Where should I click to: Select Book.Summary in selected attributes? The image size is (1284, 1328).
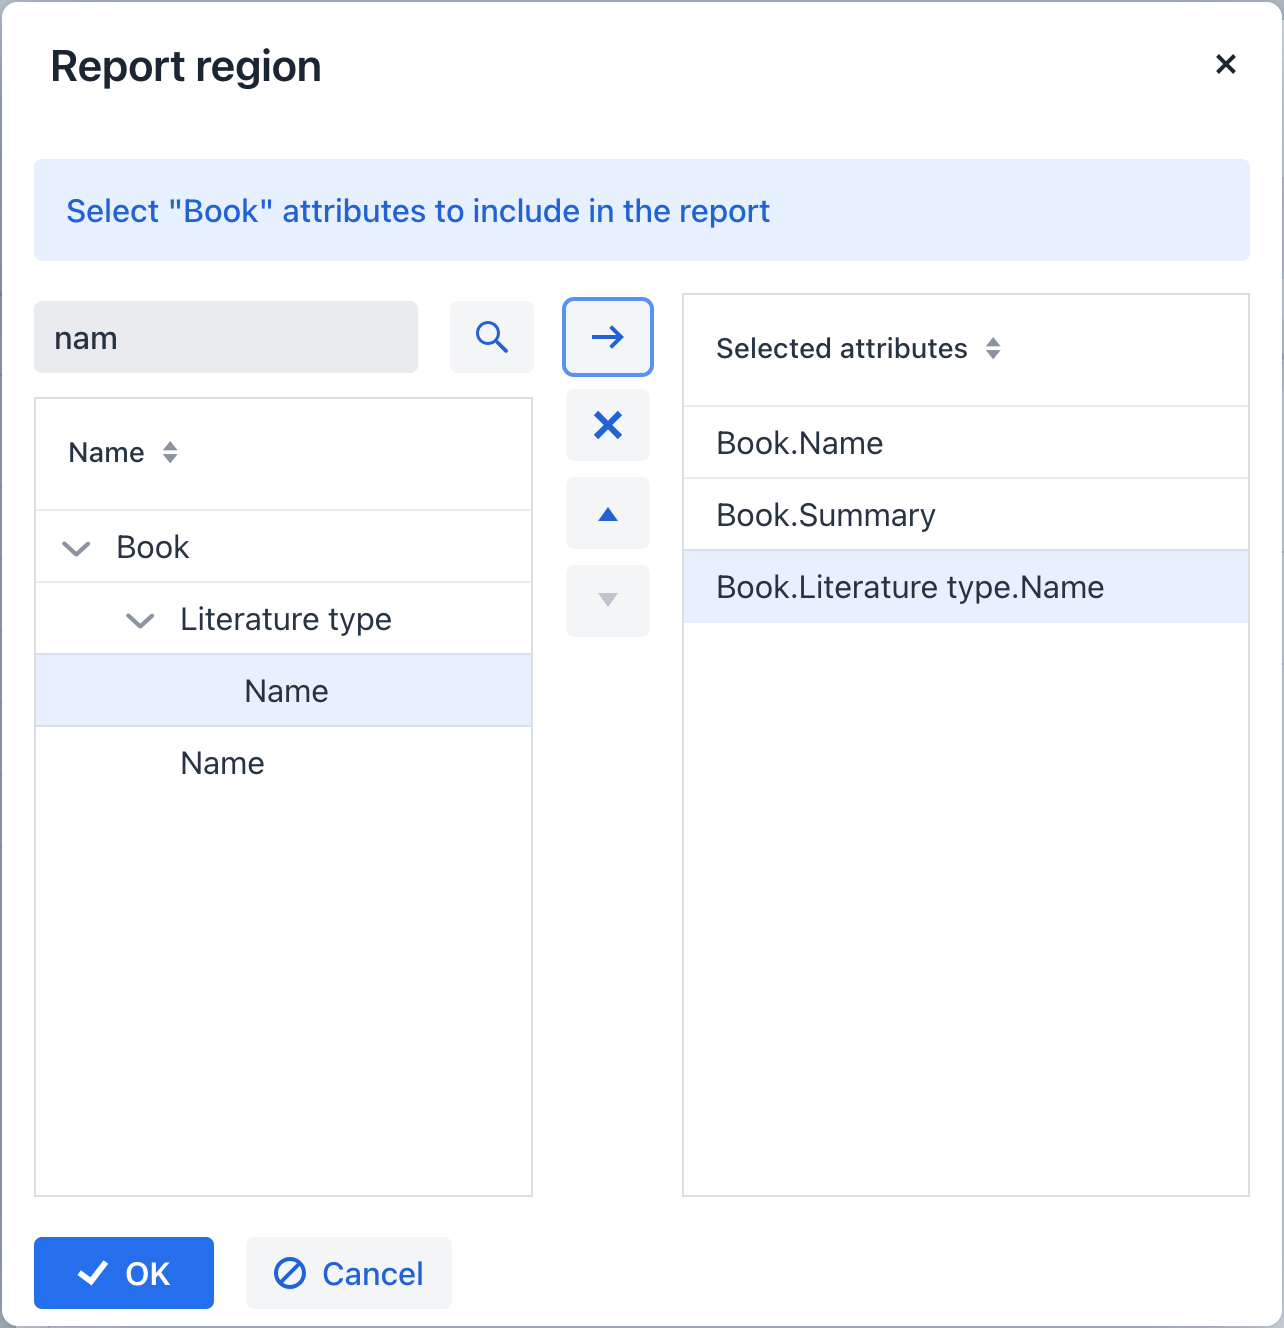[966, 515]
